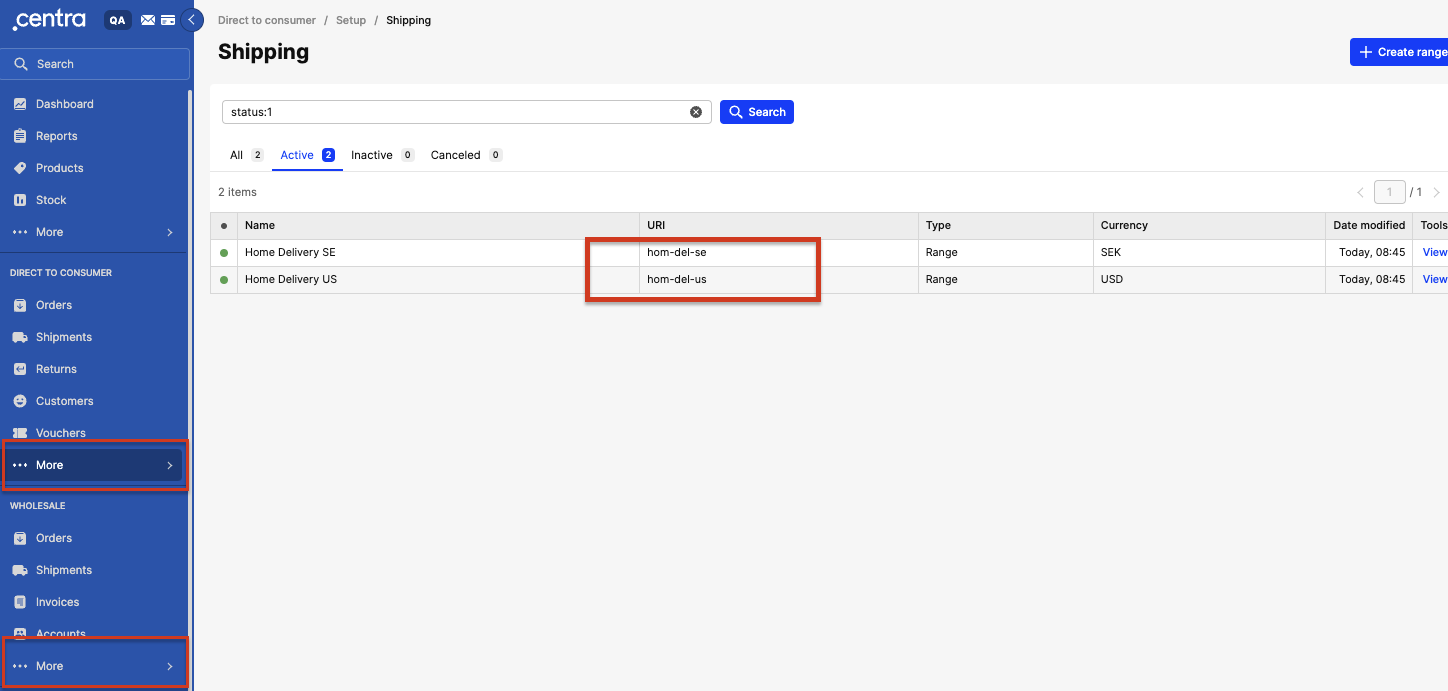Open Direct to Consumer Returns
1448x691 pixels.
click(56, 369)
